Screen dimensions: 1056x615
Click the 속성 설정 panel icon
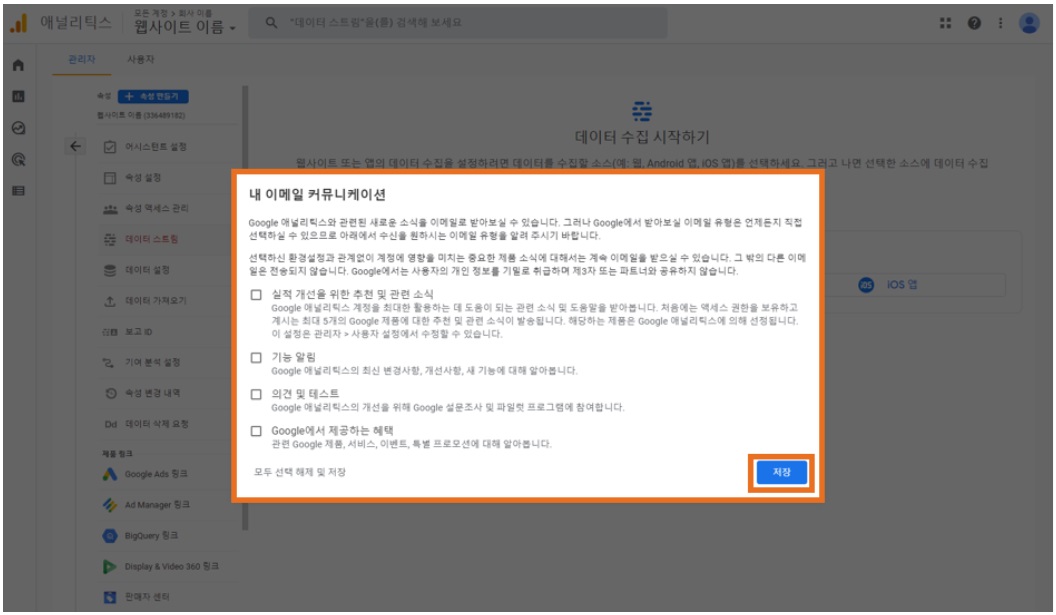click(110, 178)
